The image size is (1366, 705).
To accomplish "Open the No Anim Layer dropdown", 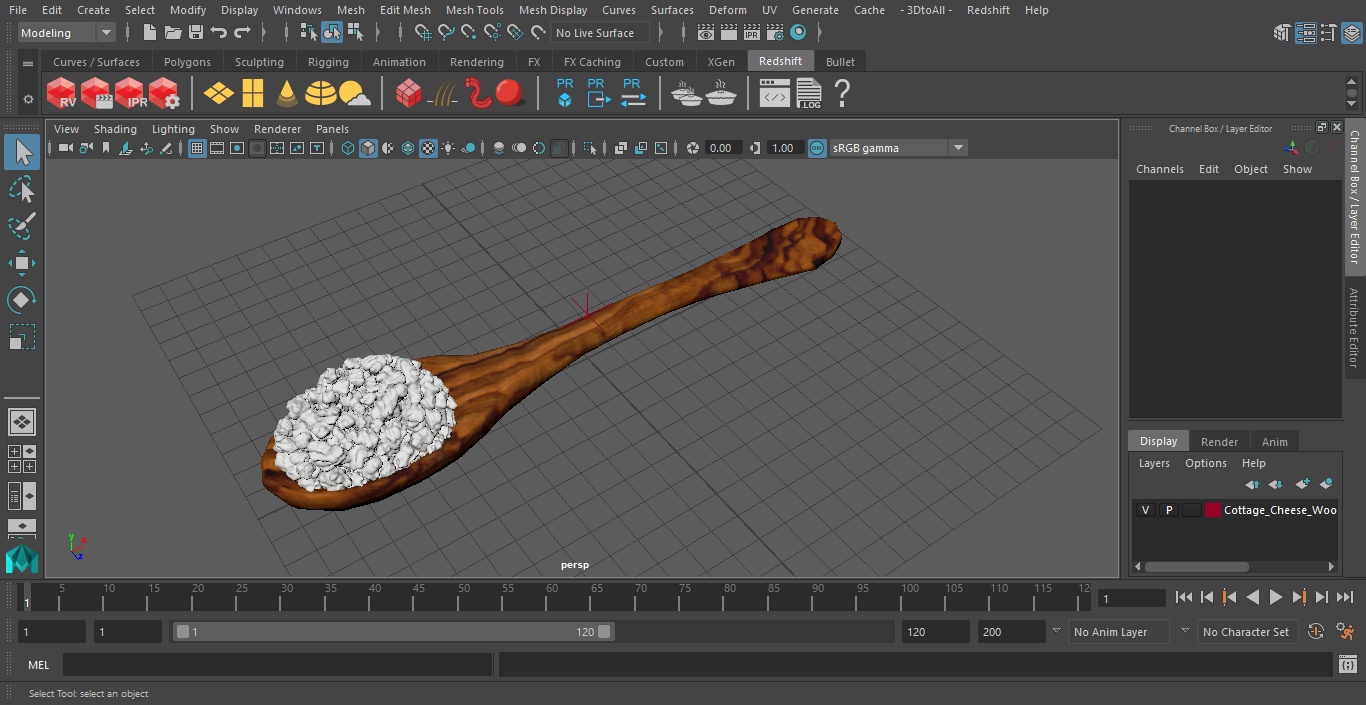I will 1120,632.
